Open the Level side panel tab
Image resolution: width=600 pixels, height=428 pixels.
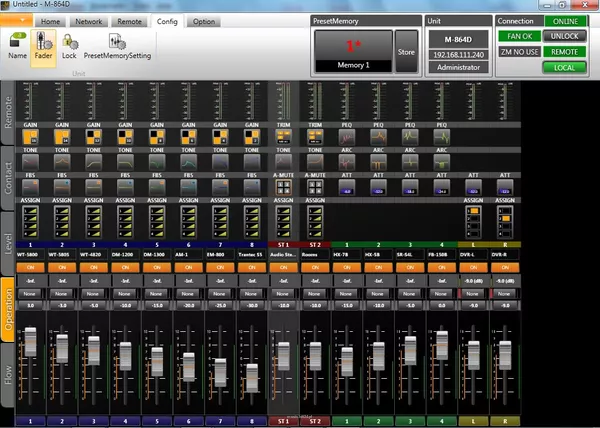(8, 244)
